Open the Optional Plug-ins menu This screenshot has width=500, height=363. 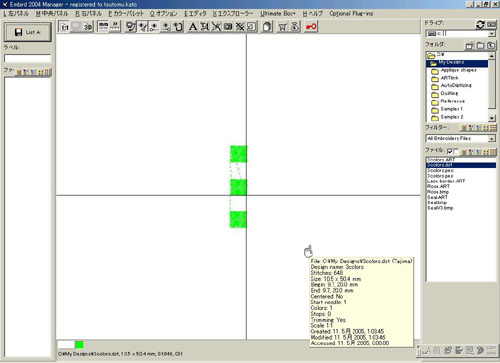coord(351,14)
